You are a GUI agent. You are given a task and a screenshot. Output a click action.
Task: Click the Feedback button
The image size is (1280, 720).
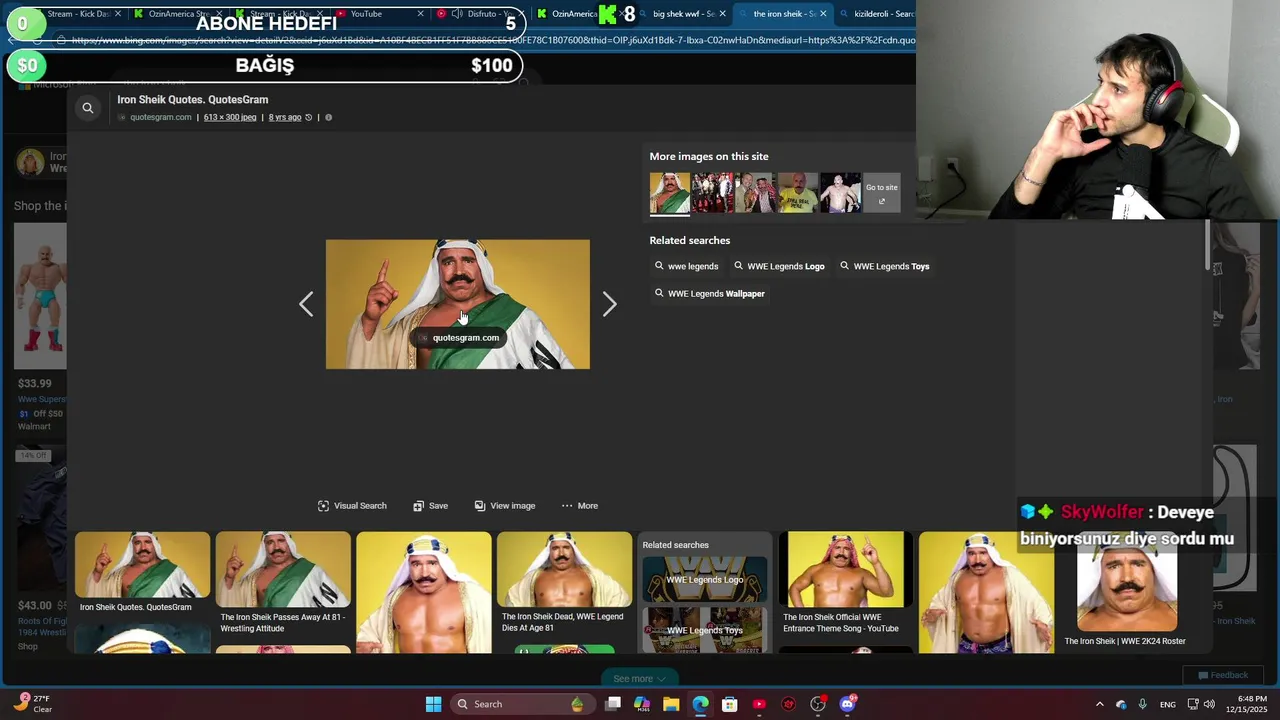tap(1222, 675)
